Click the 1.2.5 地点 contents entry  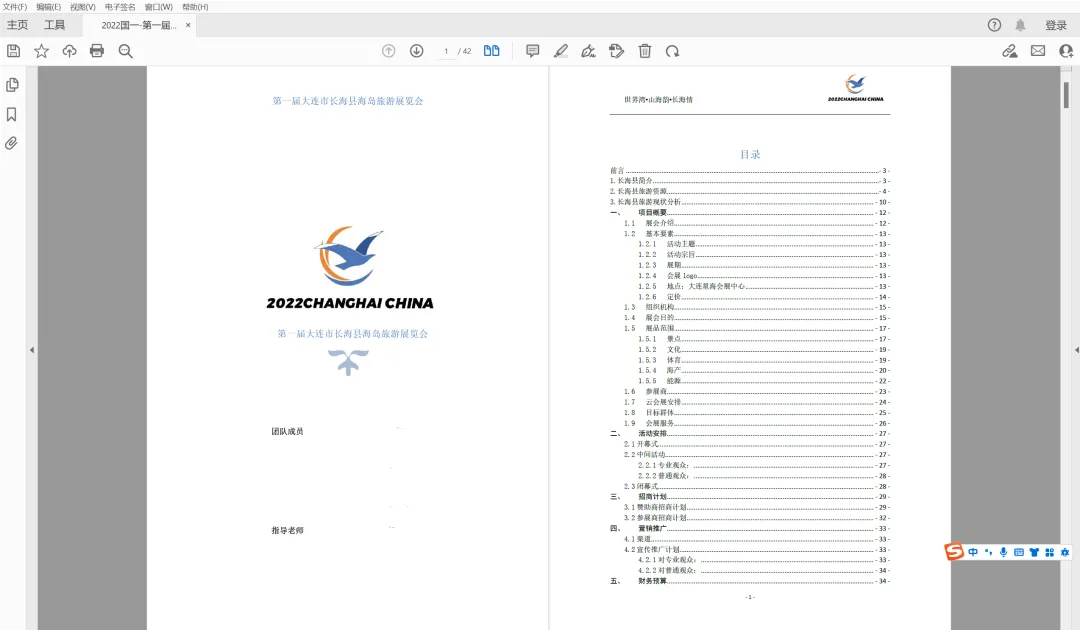tap(763, 286)
